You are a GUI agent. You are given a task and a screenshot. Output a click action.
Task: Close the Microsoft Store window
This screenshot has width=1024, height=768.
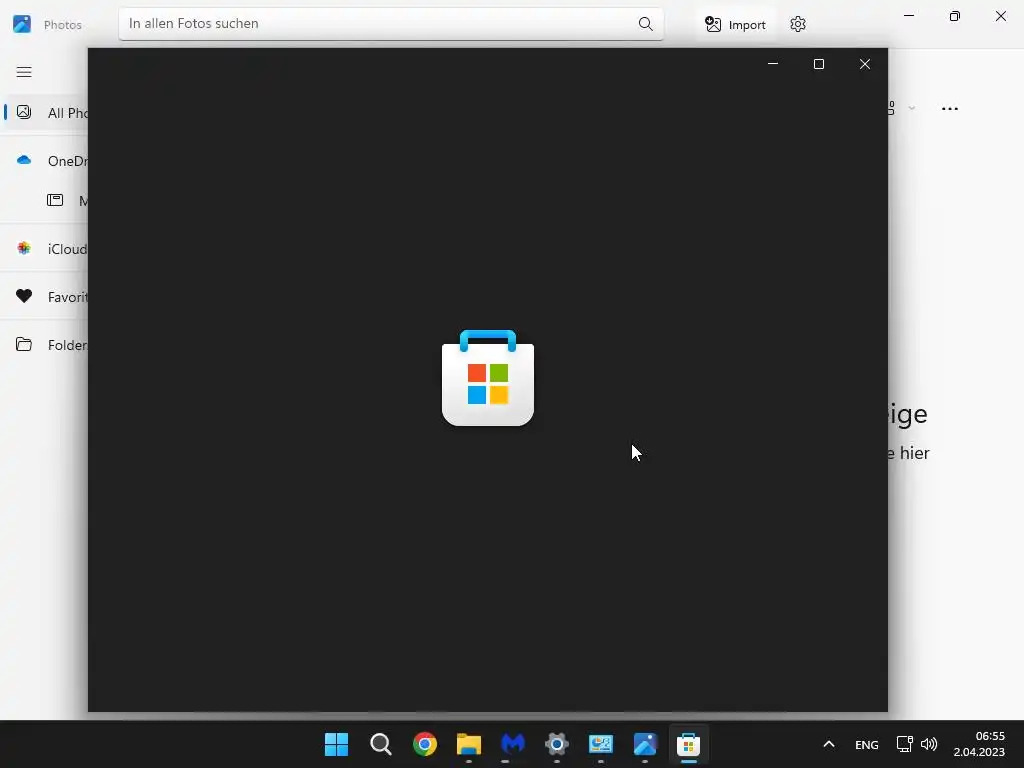865,64
